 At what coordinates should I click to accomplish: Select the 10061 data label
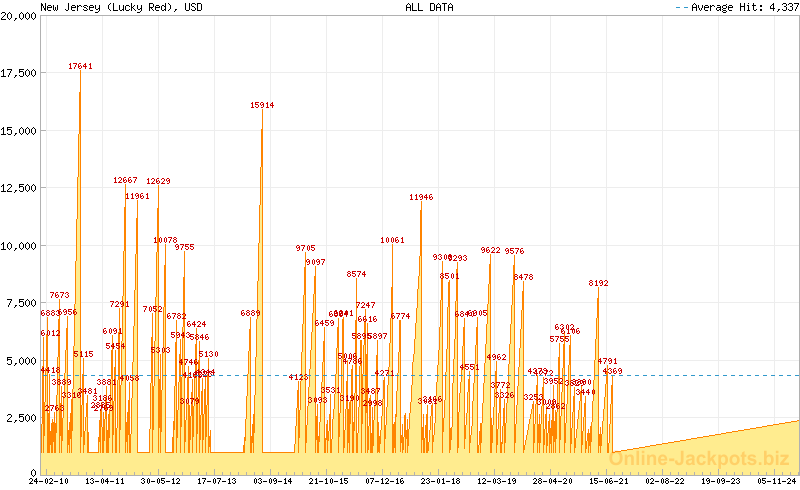coord(392,240)
